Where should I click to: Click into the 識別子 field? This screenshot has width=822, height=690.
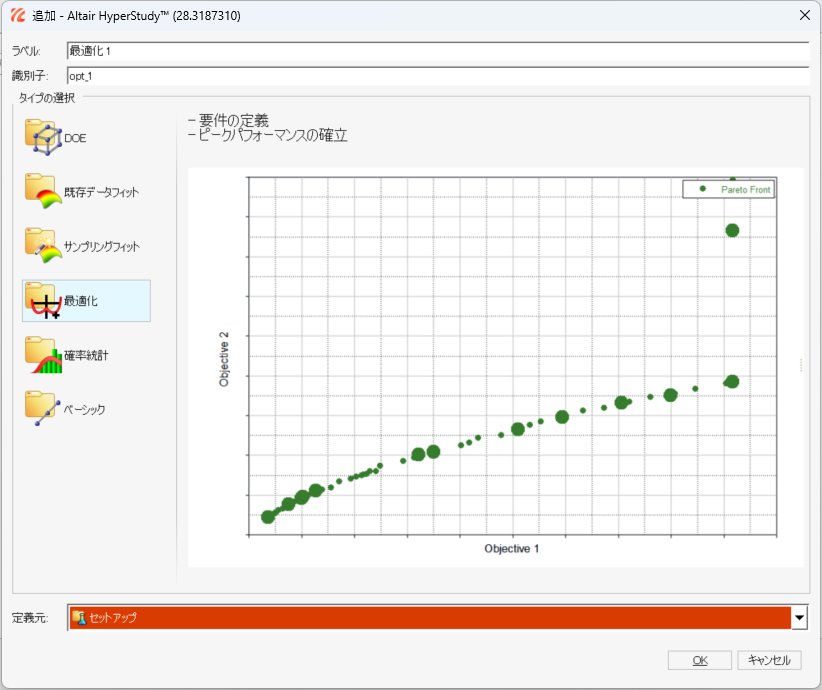tap(436, 76)
